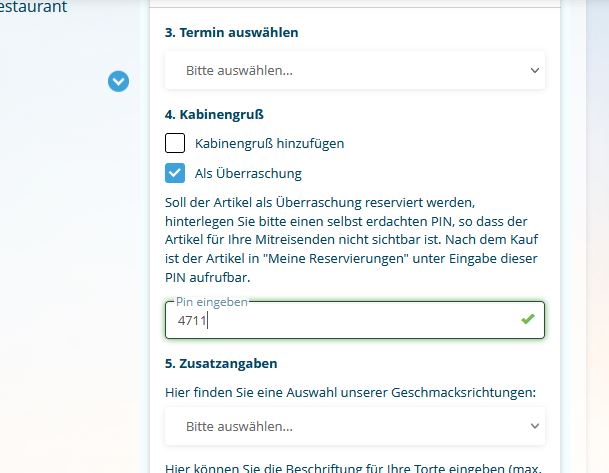
Task: Click the "Pin eingeben" floating field label
Action: tap(211, 301)
